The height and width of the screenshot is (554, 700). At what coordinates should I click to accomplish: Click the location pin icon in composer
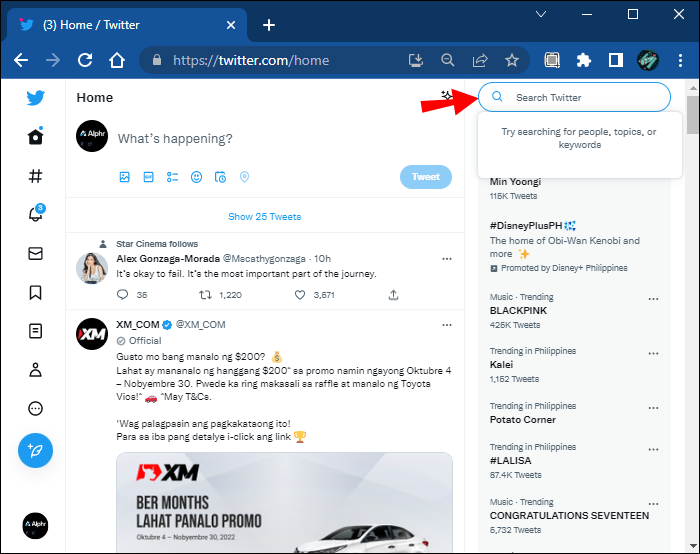(x=244, y=177)
